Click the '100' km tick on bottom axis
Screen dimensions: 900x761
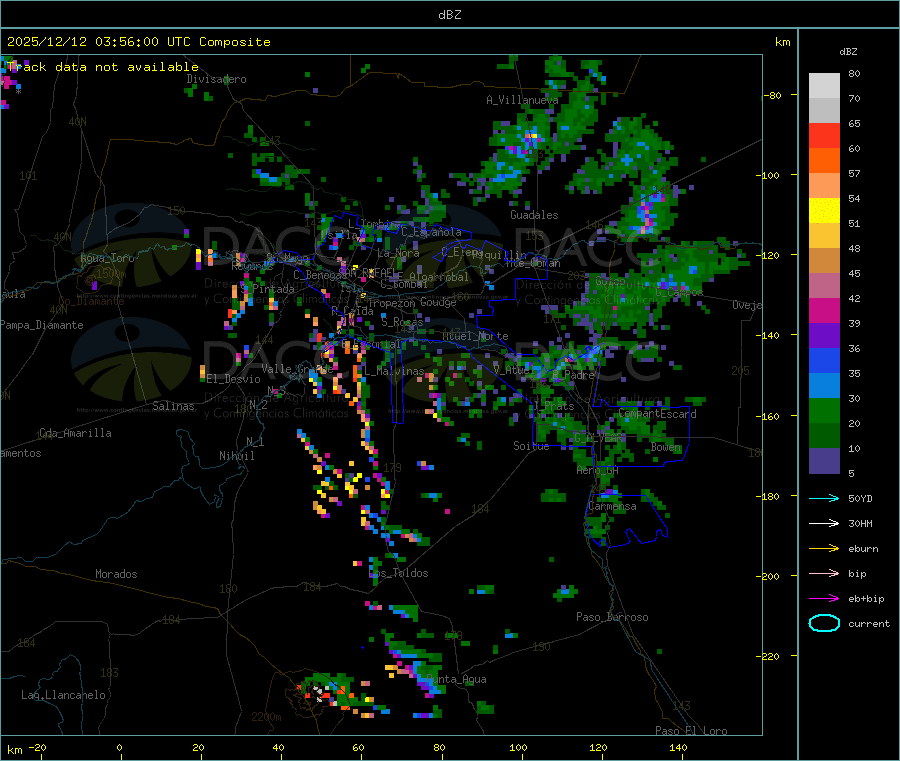coord(518,747)
